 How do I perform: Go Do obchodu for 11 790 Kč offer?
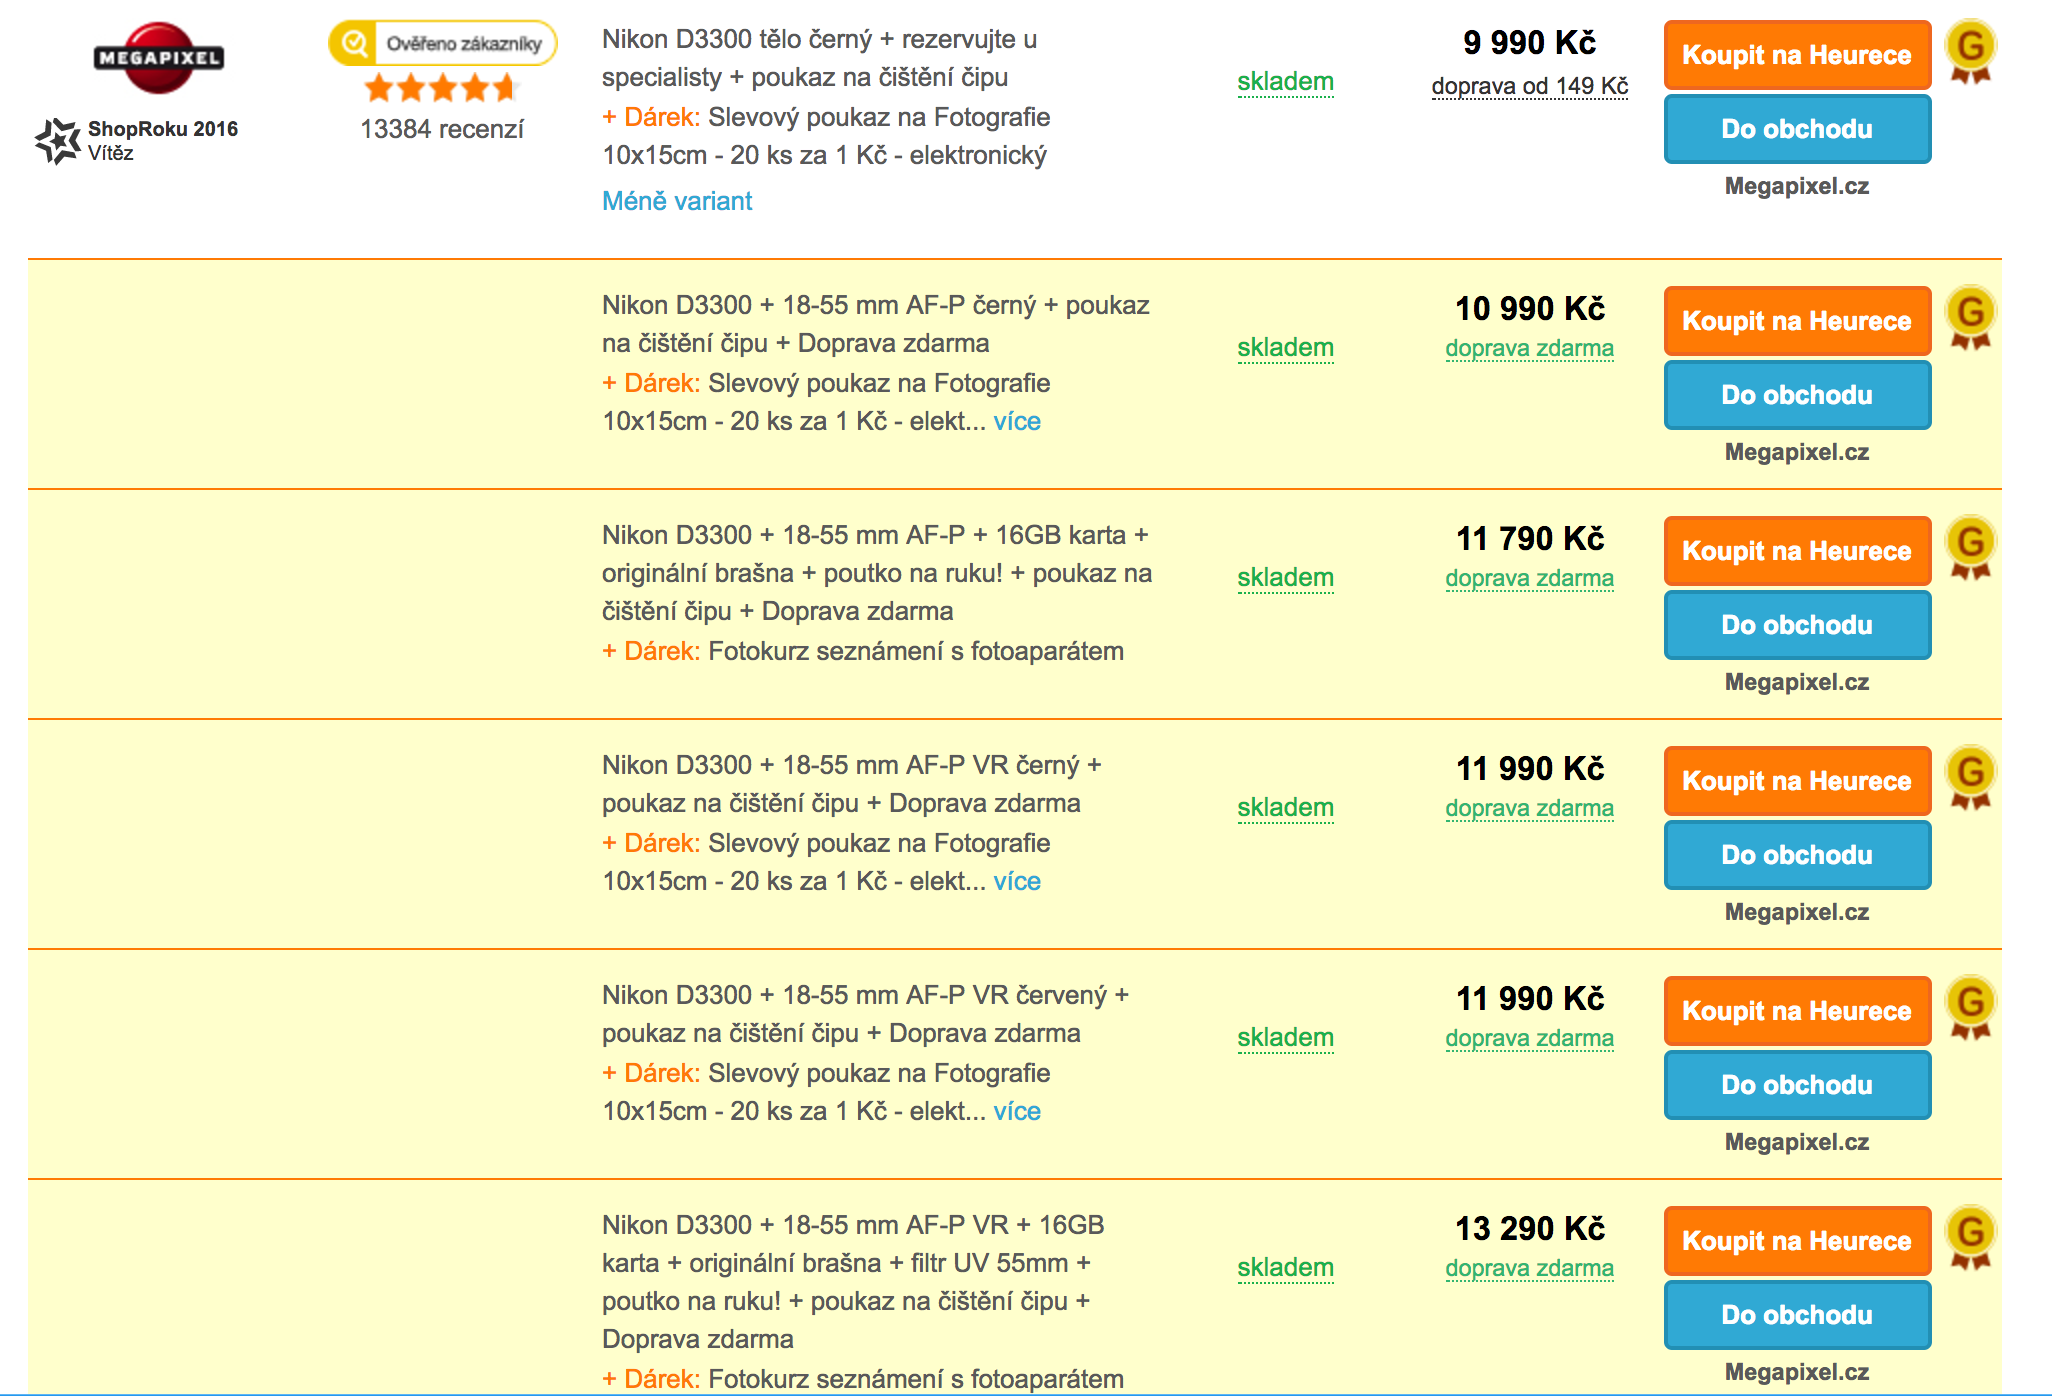(1797, 625)
